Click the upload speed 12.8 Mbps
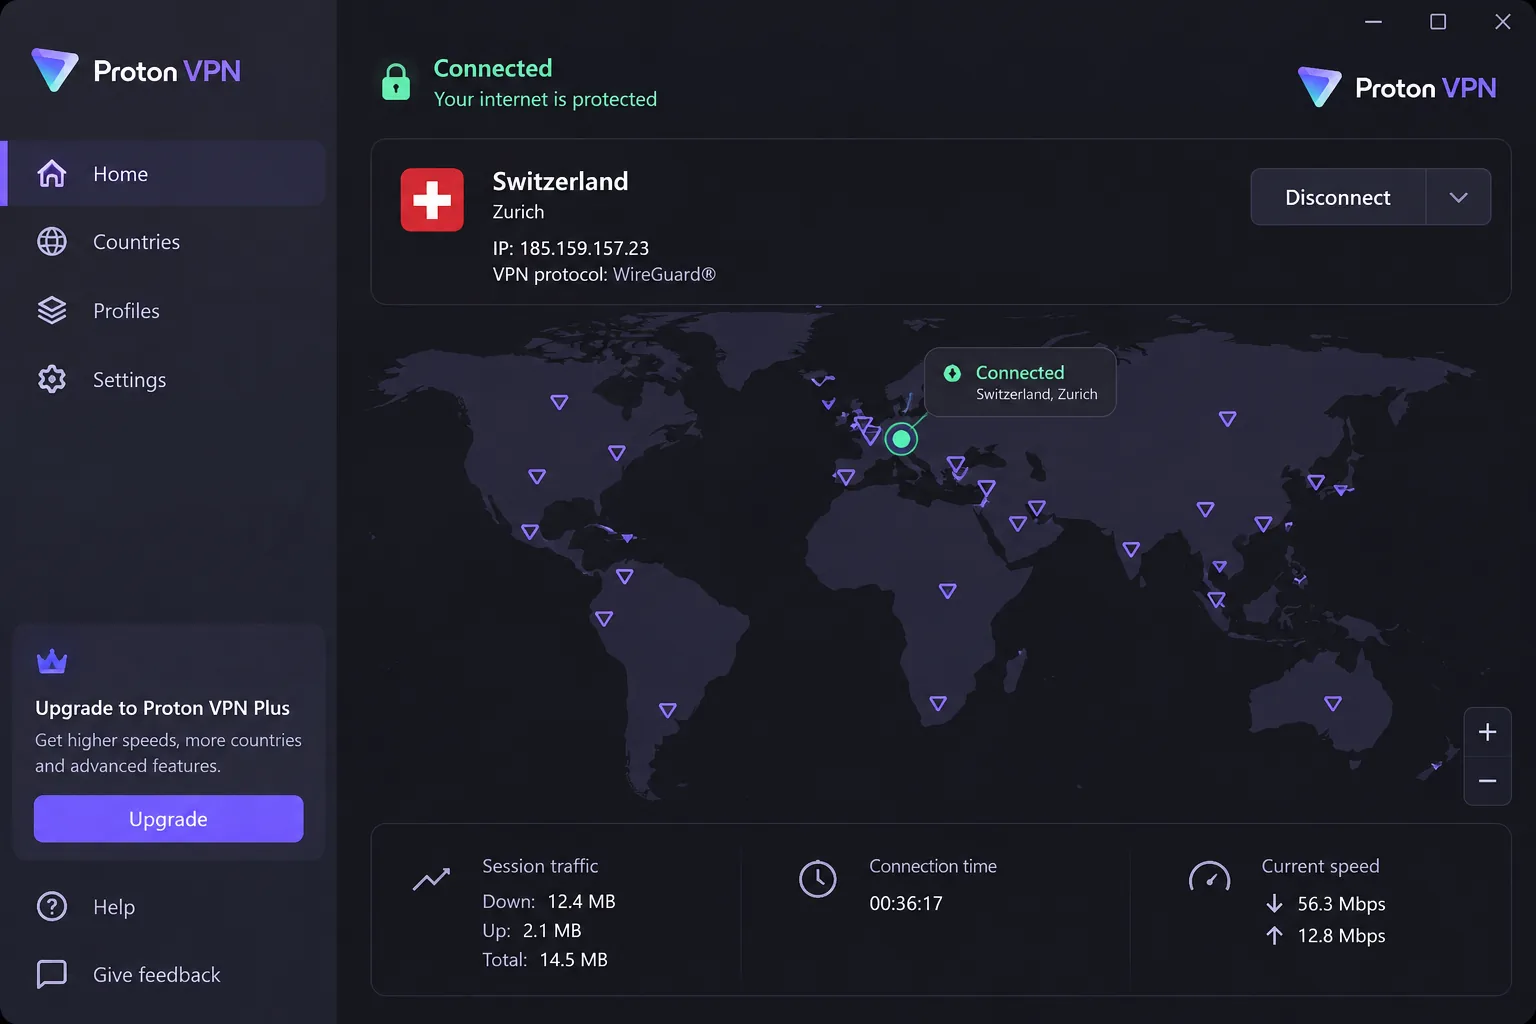1536x1024 pixels. pyautogui.click(x=1341, y=936)
